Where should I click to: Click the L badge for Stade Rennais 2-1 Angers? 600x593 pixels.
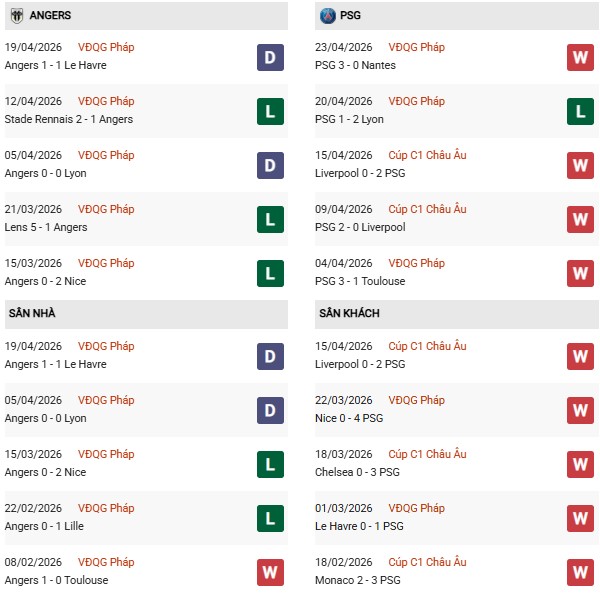click(270, 111)
